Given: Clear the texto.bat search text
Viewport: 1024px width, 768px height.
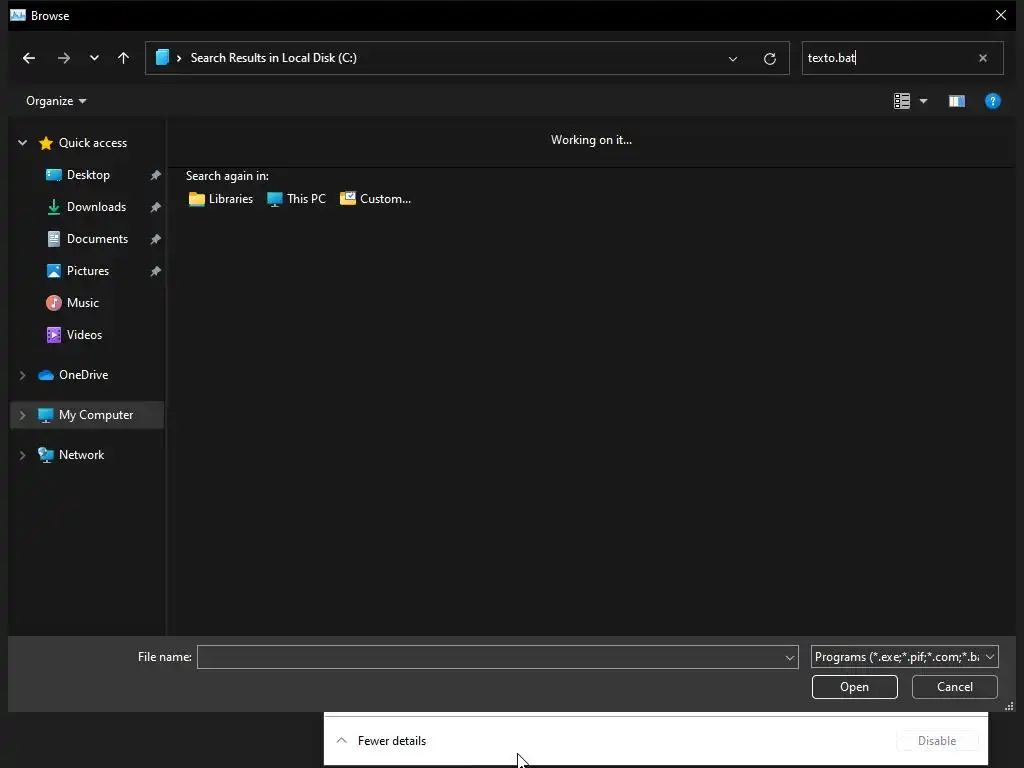Looking at the screenshot, I should point(983,58).
